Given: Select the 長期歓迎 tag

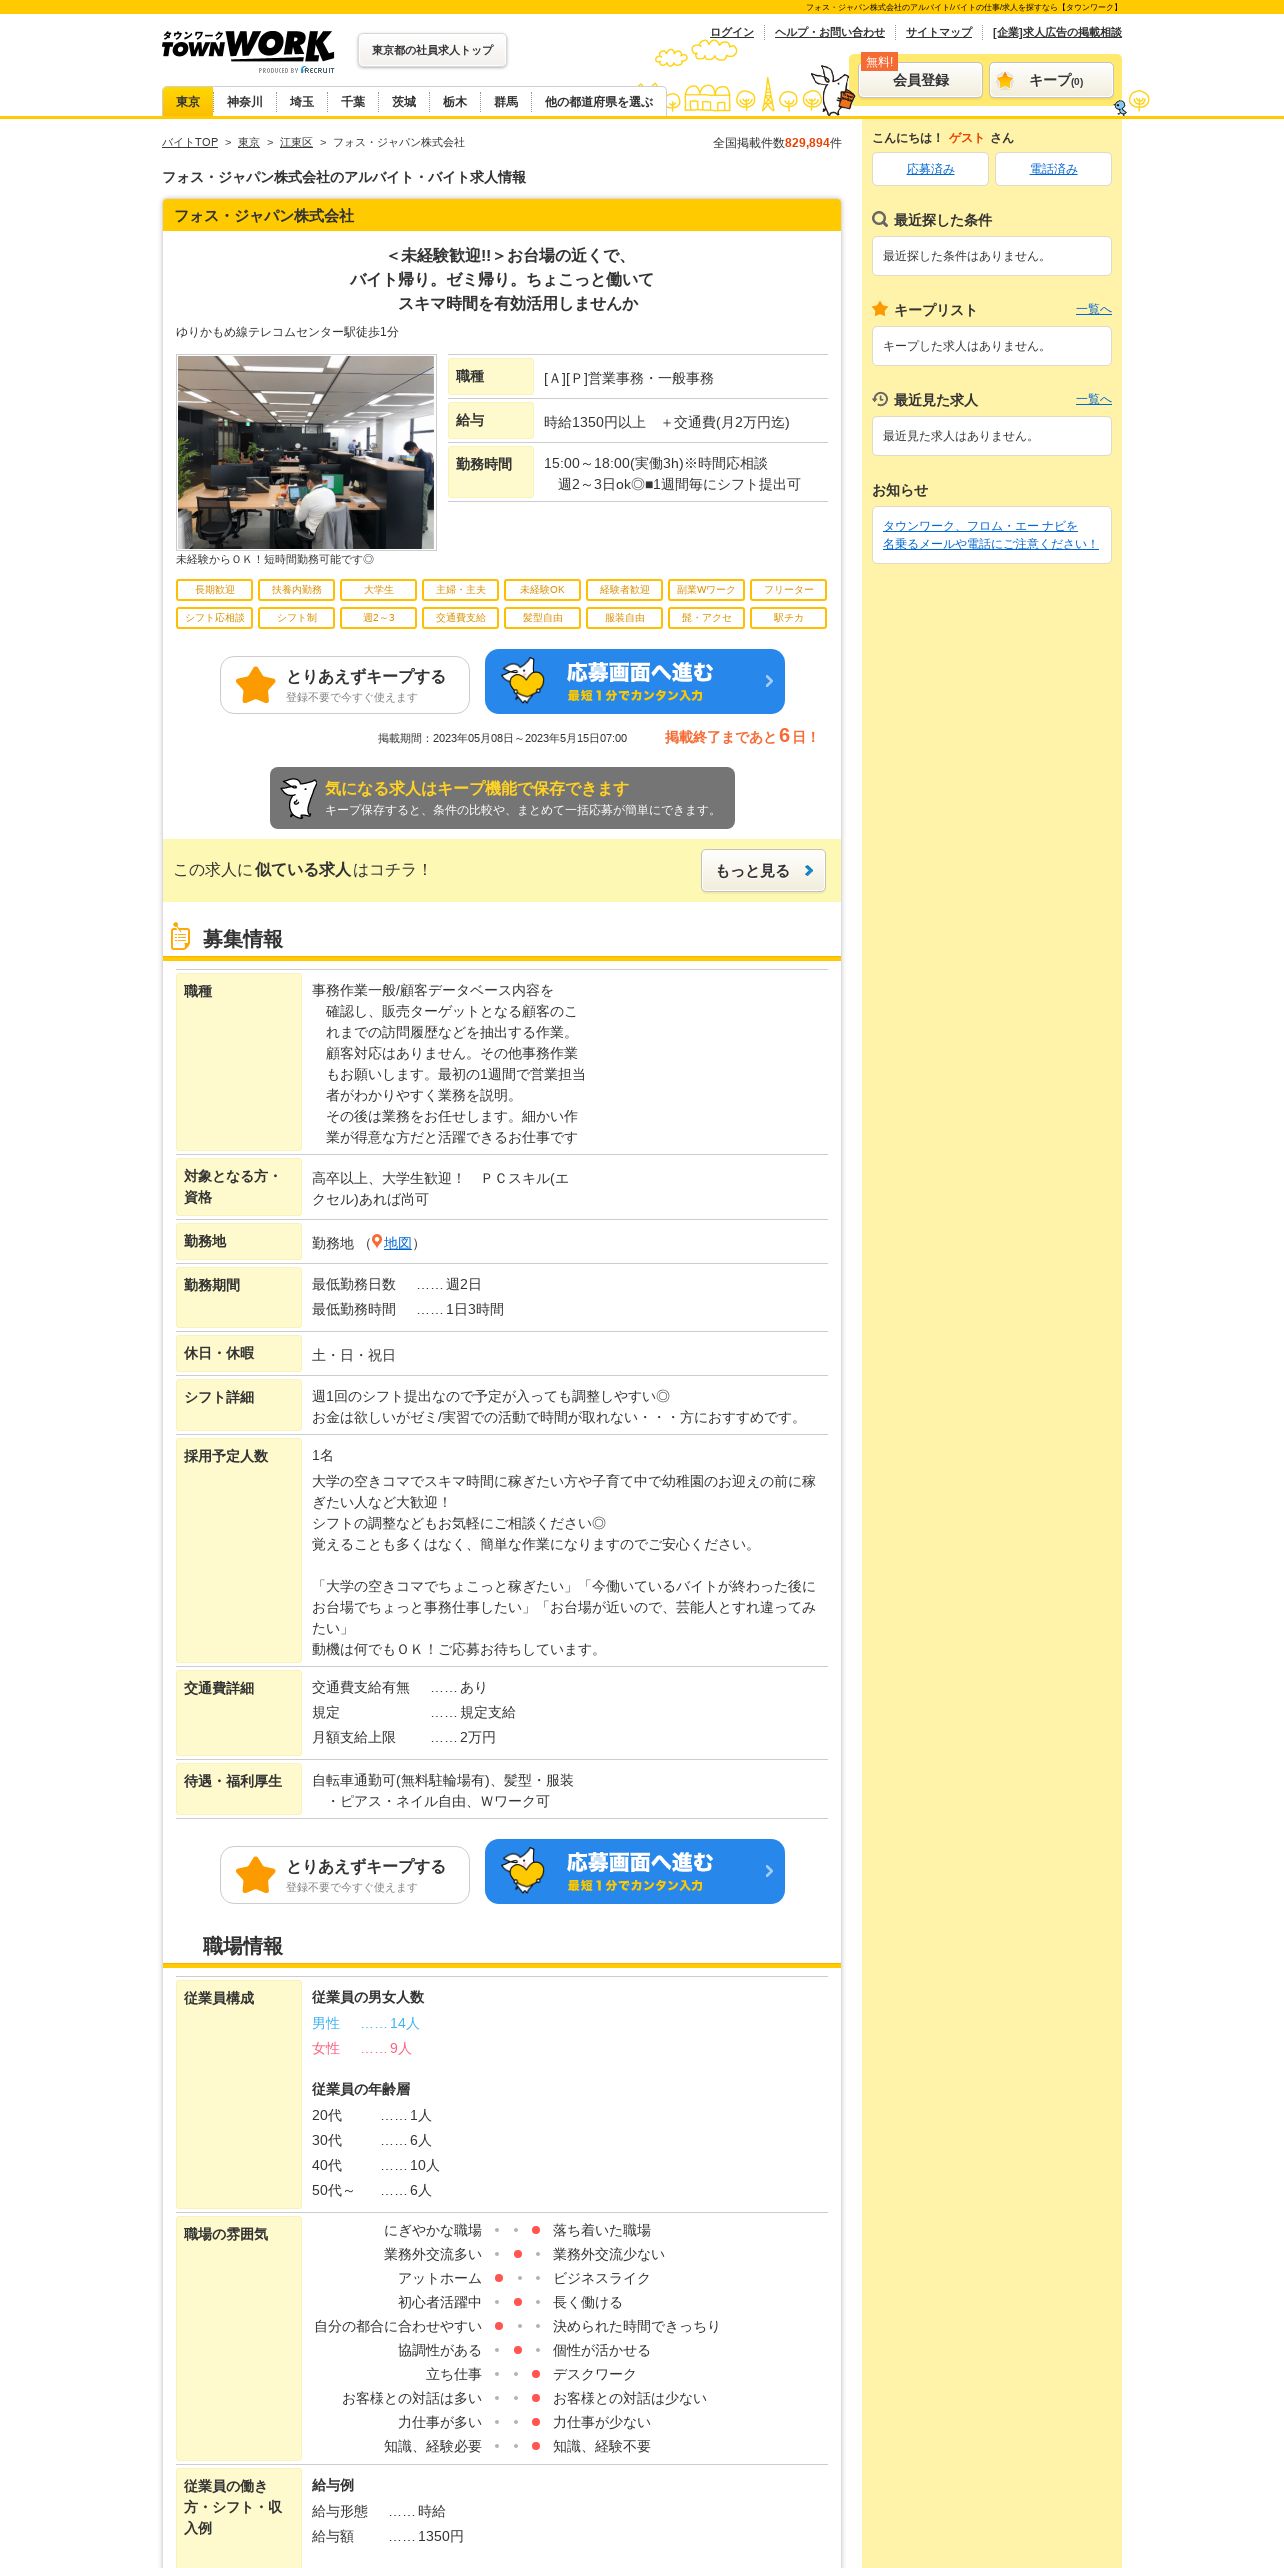Looking at the screenshot, I should point(214,590).
